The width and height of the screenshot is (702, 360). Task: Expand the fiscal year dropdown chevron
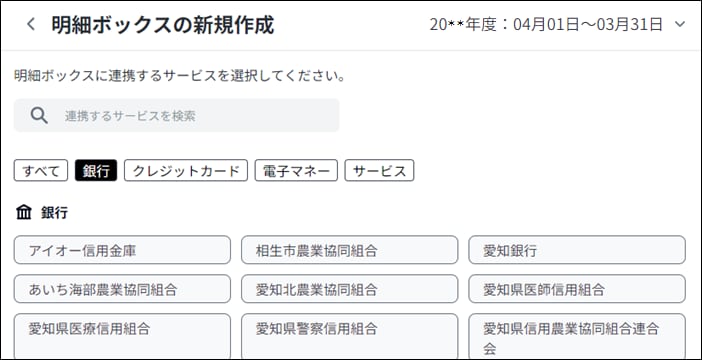[x=680, y=25]
